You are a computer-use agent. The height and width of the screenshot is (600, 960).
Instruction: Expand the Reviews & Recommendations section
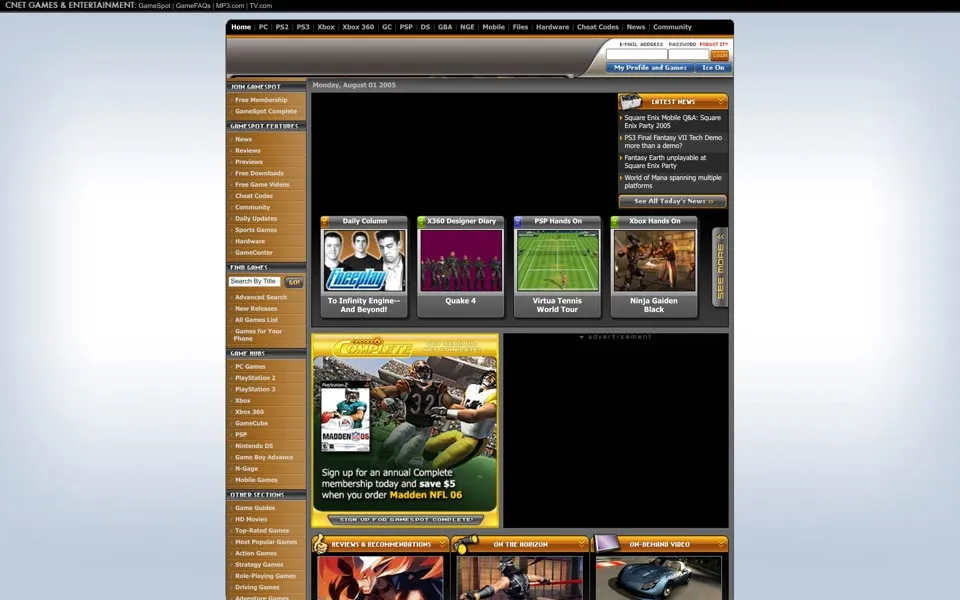point(442,544)
